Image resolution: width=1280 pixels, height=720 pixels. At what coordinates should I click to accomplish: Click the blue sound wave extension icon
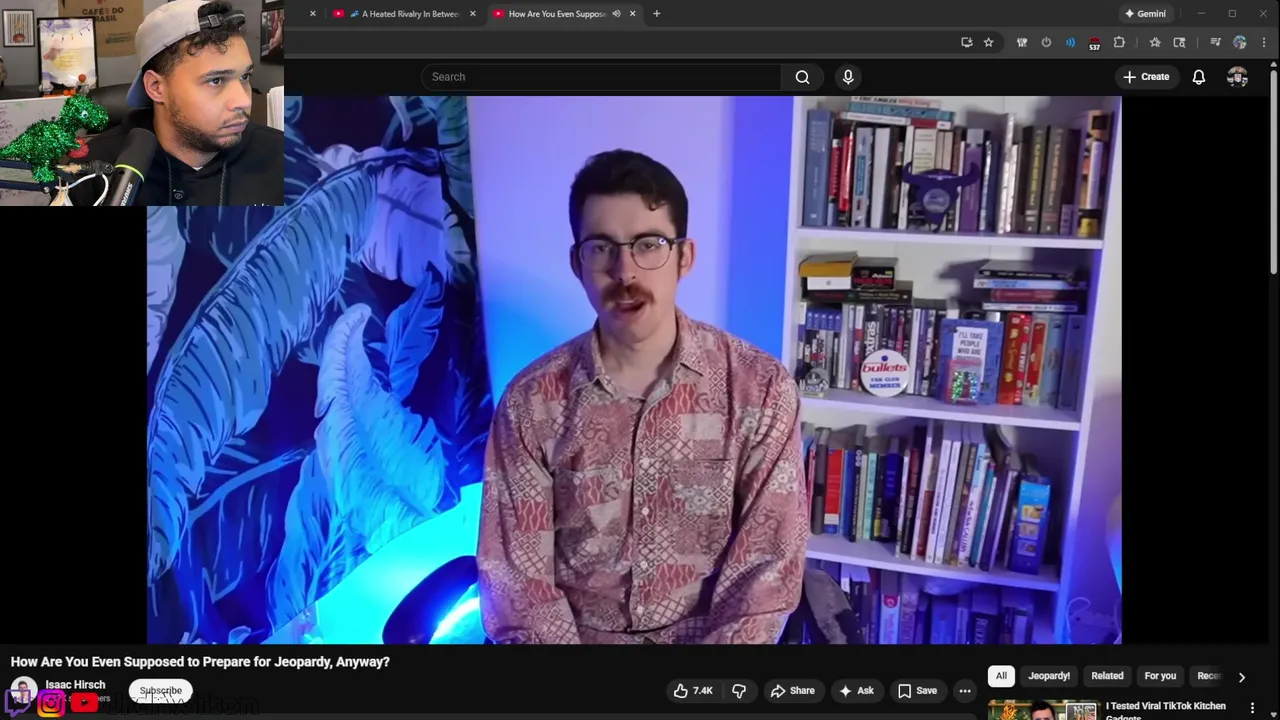[x=1070, y=43]
